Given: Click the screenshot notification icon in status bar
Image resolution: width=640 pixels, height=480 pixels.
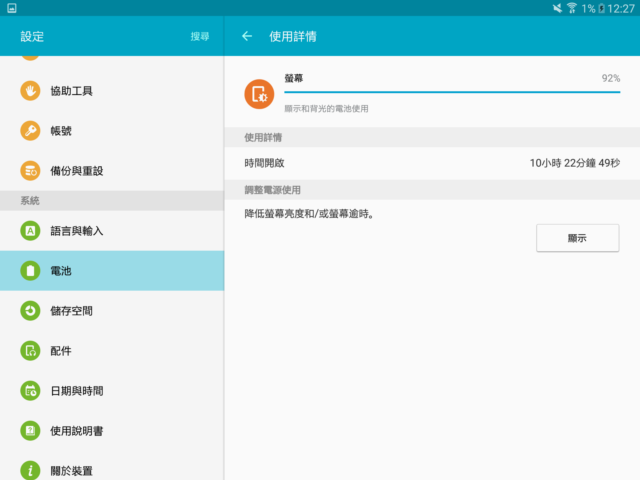Looking at the screenshot, I should pyautogui.click(x=12, y=8).
